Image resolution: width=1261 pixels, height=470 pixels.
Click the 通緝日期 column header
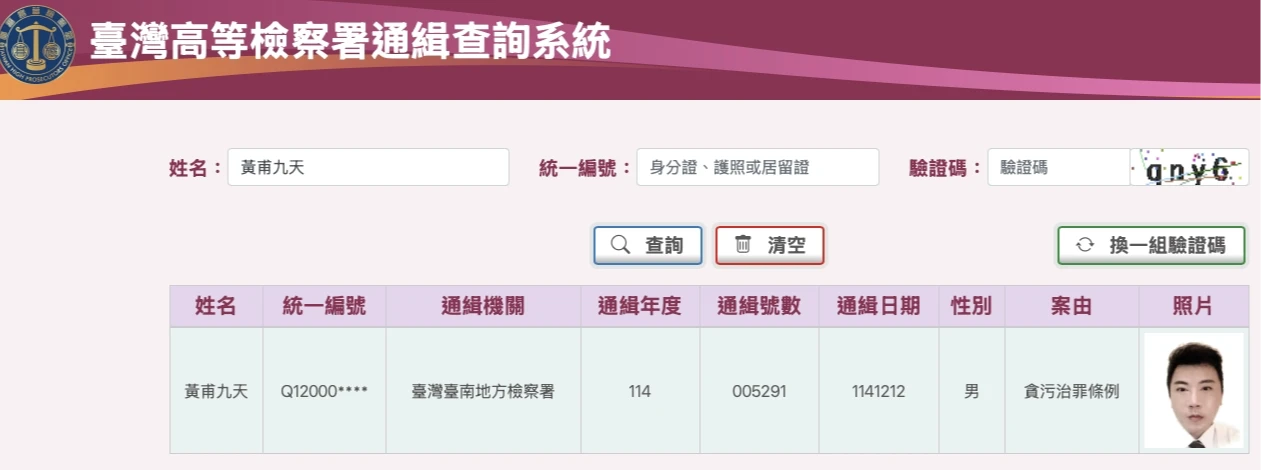pos(878,307)
